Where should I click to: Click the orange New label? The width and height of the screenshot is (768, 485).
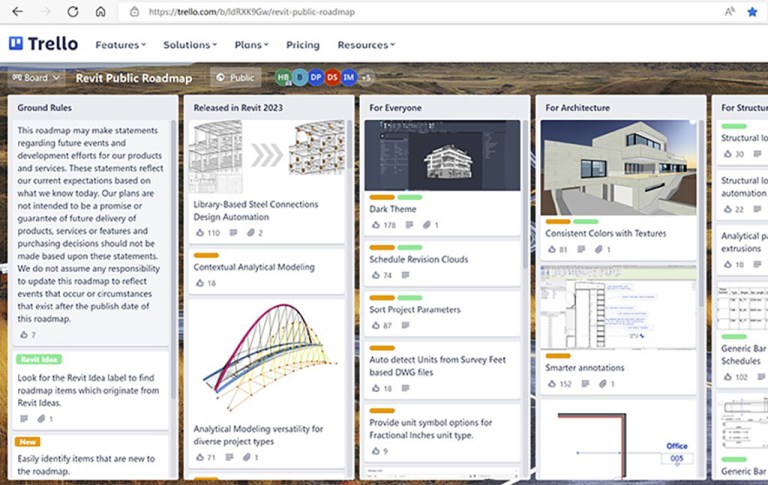coord(27,442)
